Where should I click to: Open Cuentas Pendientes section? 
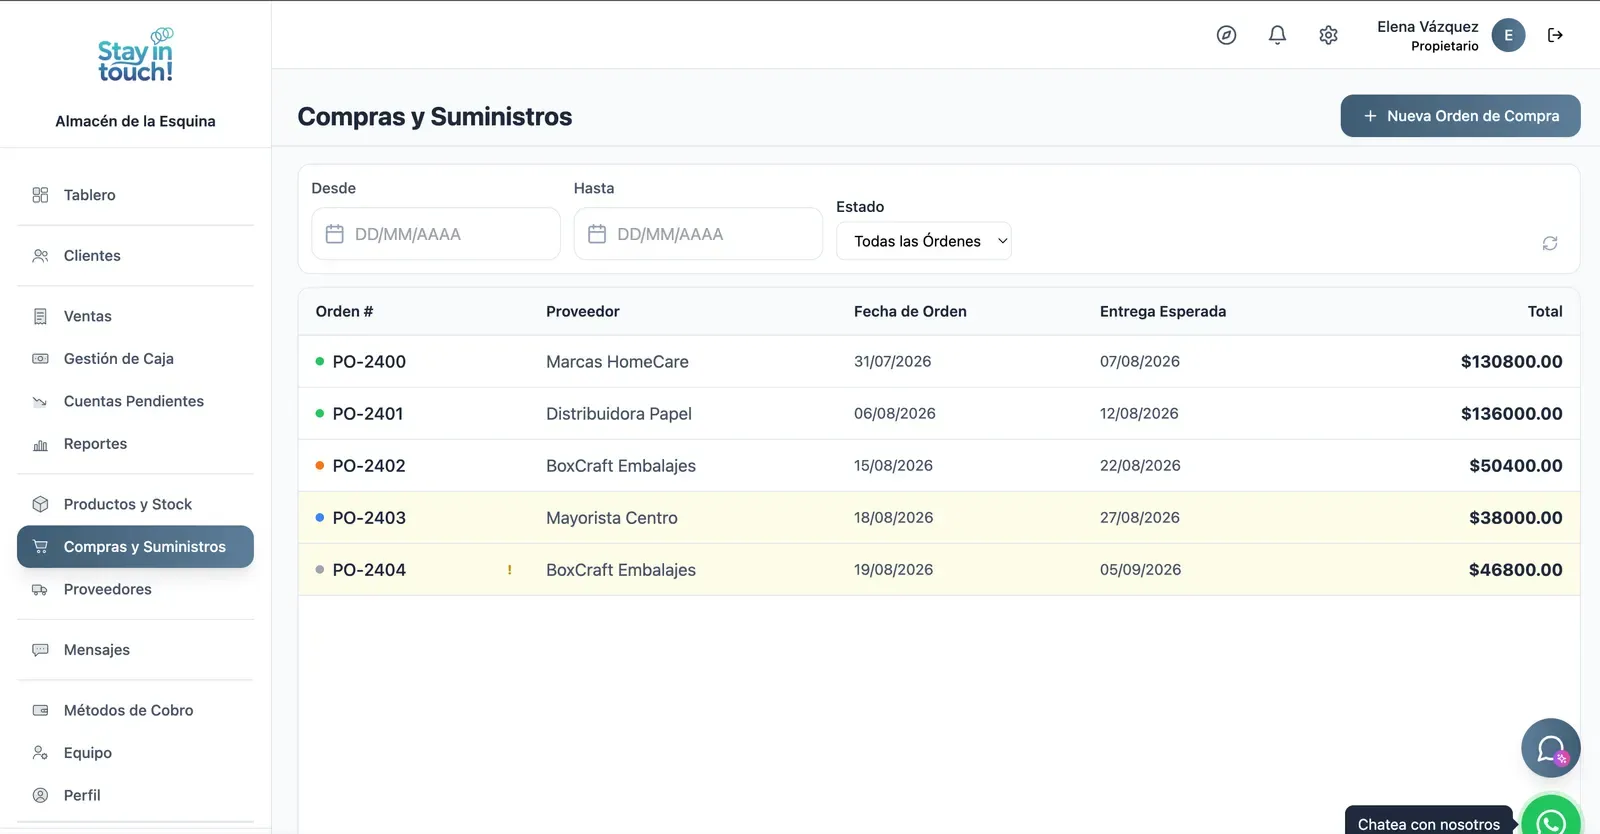135,401
